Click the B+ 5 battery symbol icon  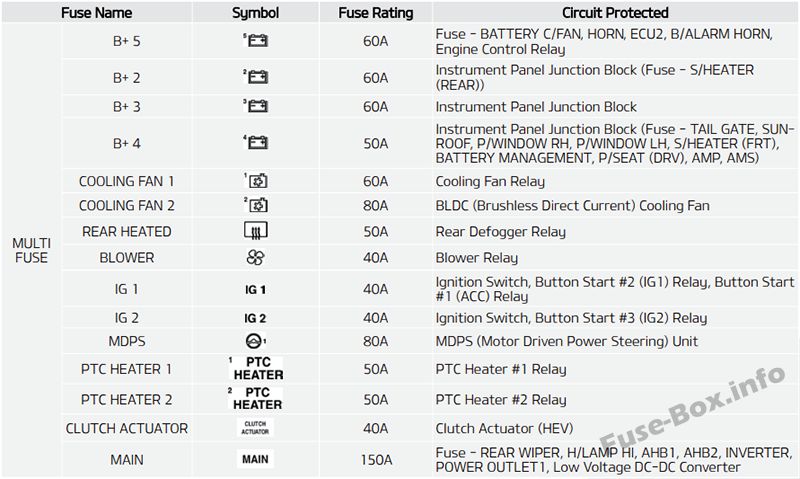pyautogui.click(x=256, y=40)
